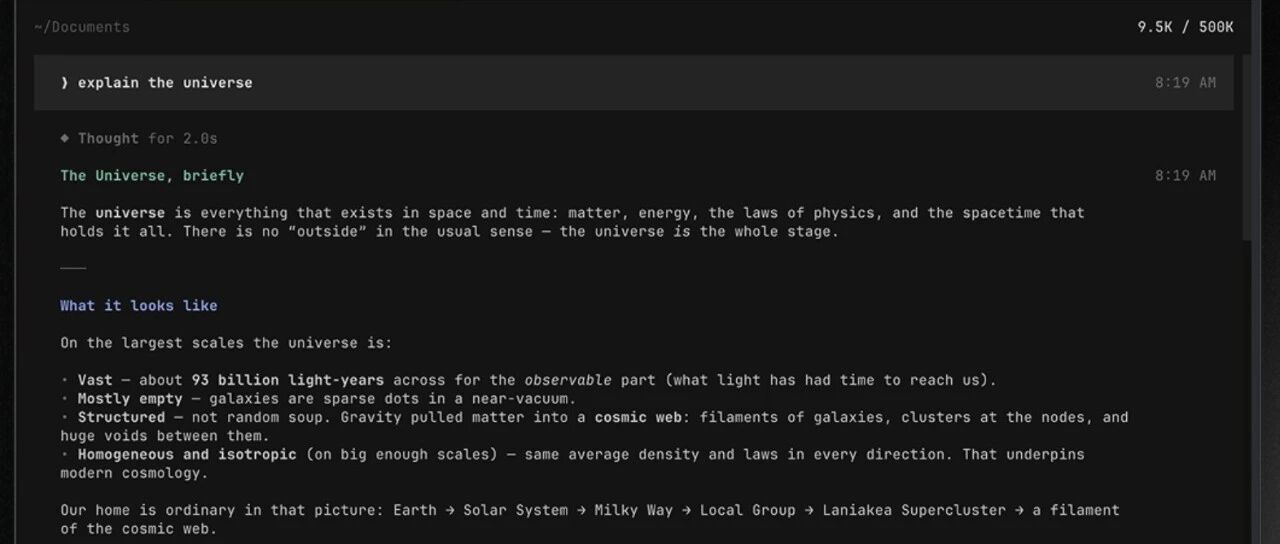Click the diamond icon beside 'Thought for 2.0s'
This screenshot has width=1280, height=544.
click(x=65, y=138)
